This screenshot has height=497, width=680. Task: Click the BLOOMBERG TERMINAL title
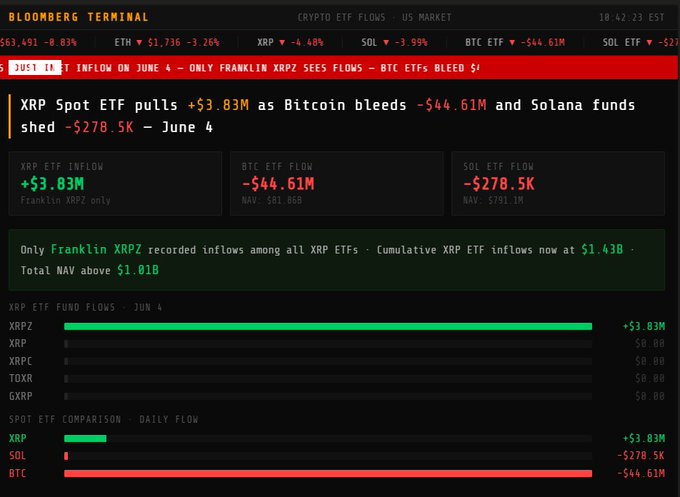click(x=78, y=17)
